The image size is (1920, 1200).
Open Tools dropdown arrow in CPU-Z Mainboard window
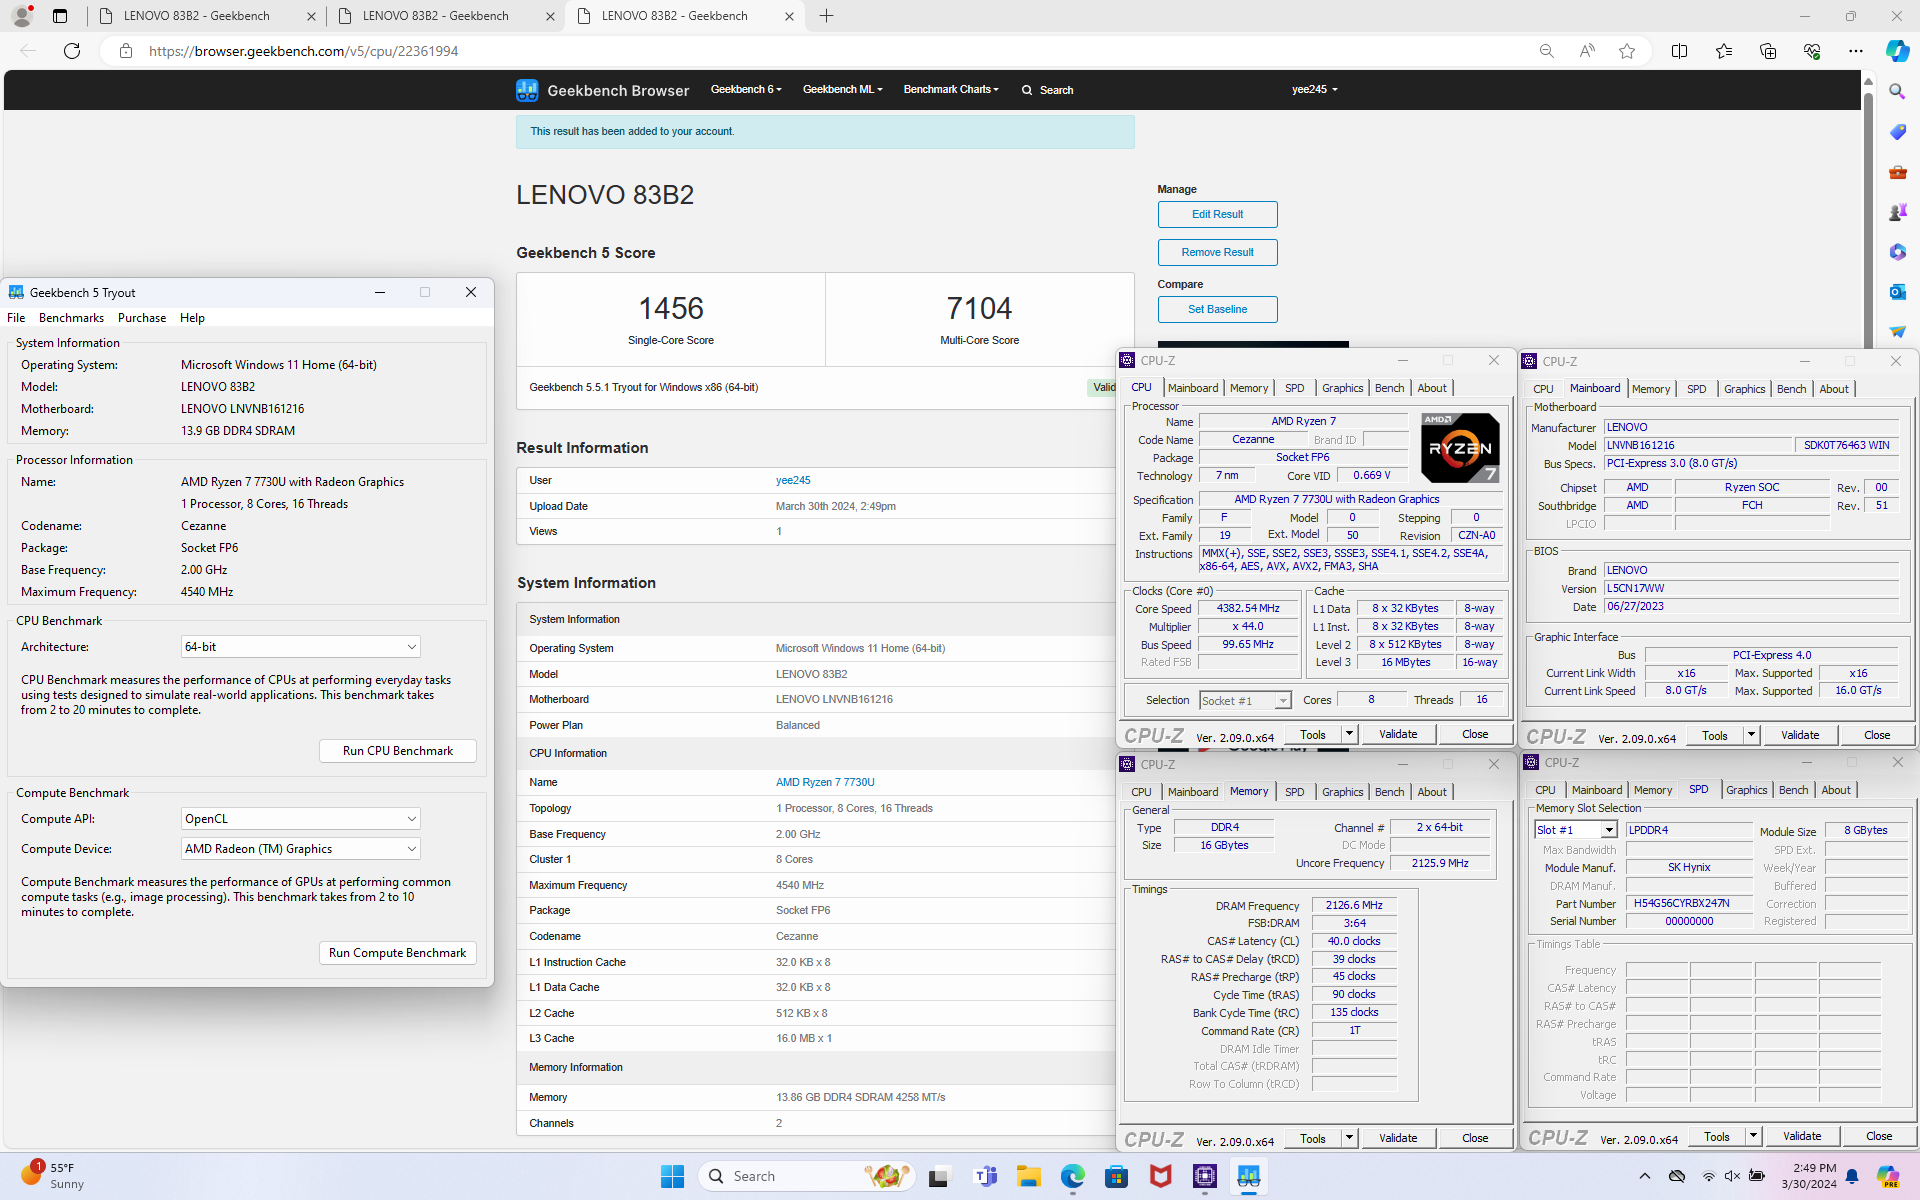click(1750, 736)
